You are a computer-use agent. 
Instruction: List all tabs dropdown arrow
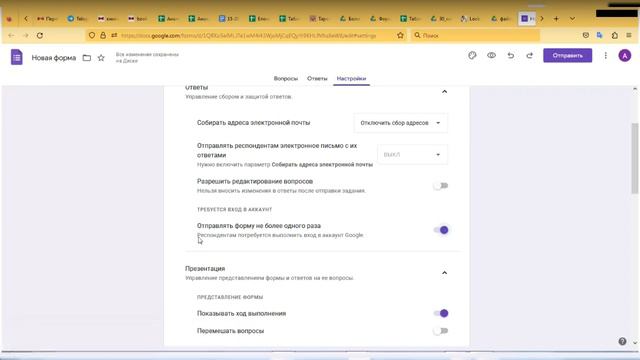(572, 19)
